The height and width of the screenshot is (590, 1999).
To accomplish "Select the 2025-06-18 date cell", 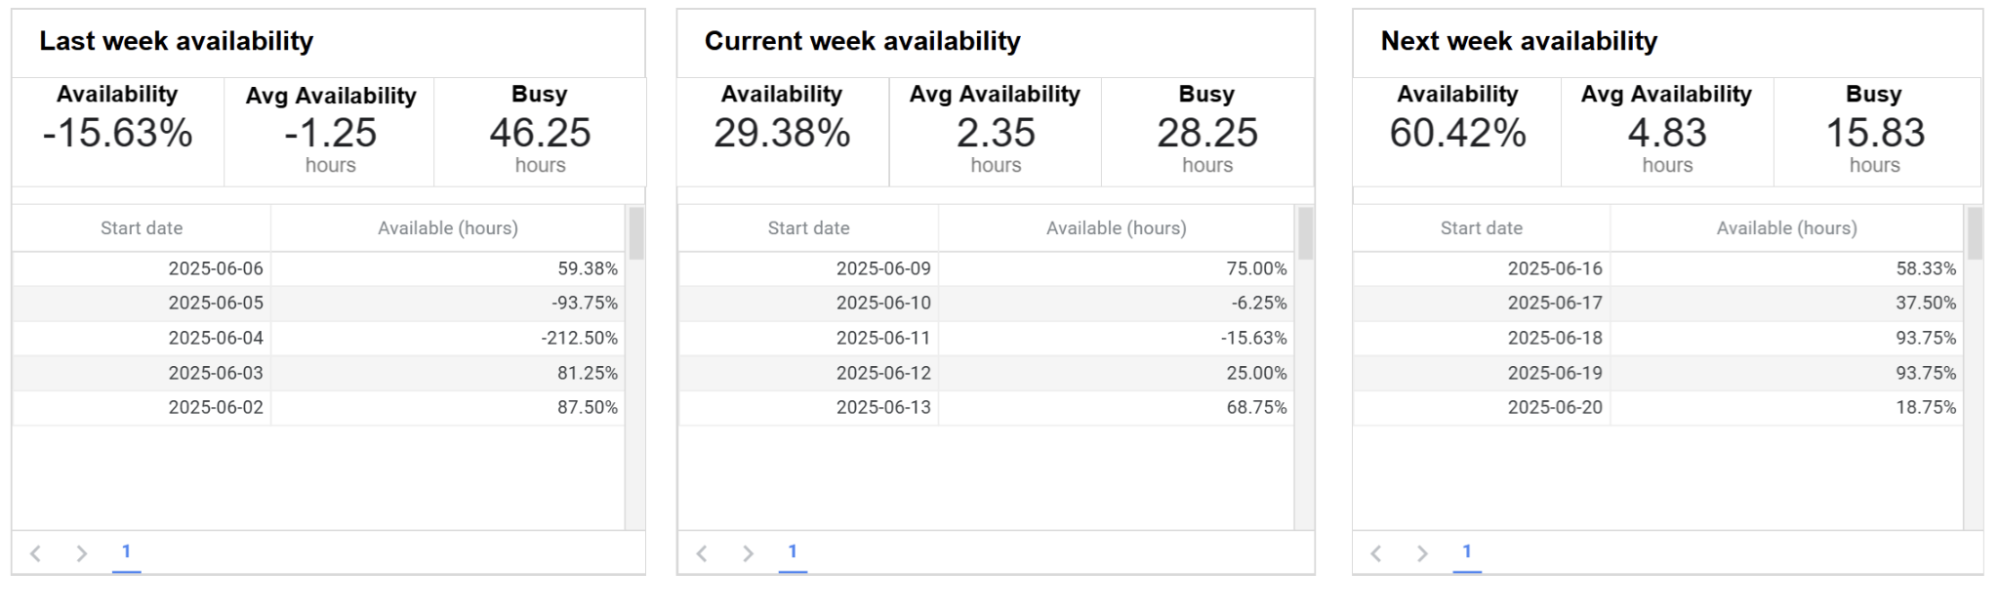I will 1481,338.
